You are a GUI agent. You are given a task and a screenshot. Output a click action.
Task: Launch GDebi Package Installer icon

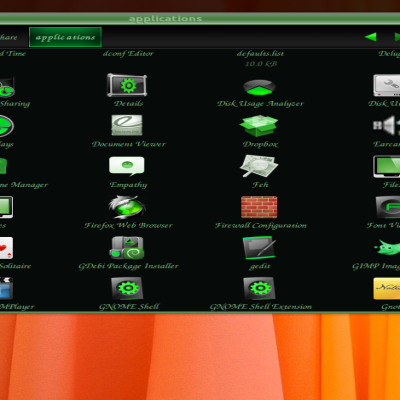click(127, 248)
